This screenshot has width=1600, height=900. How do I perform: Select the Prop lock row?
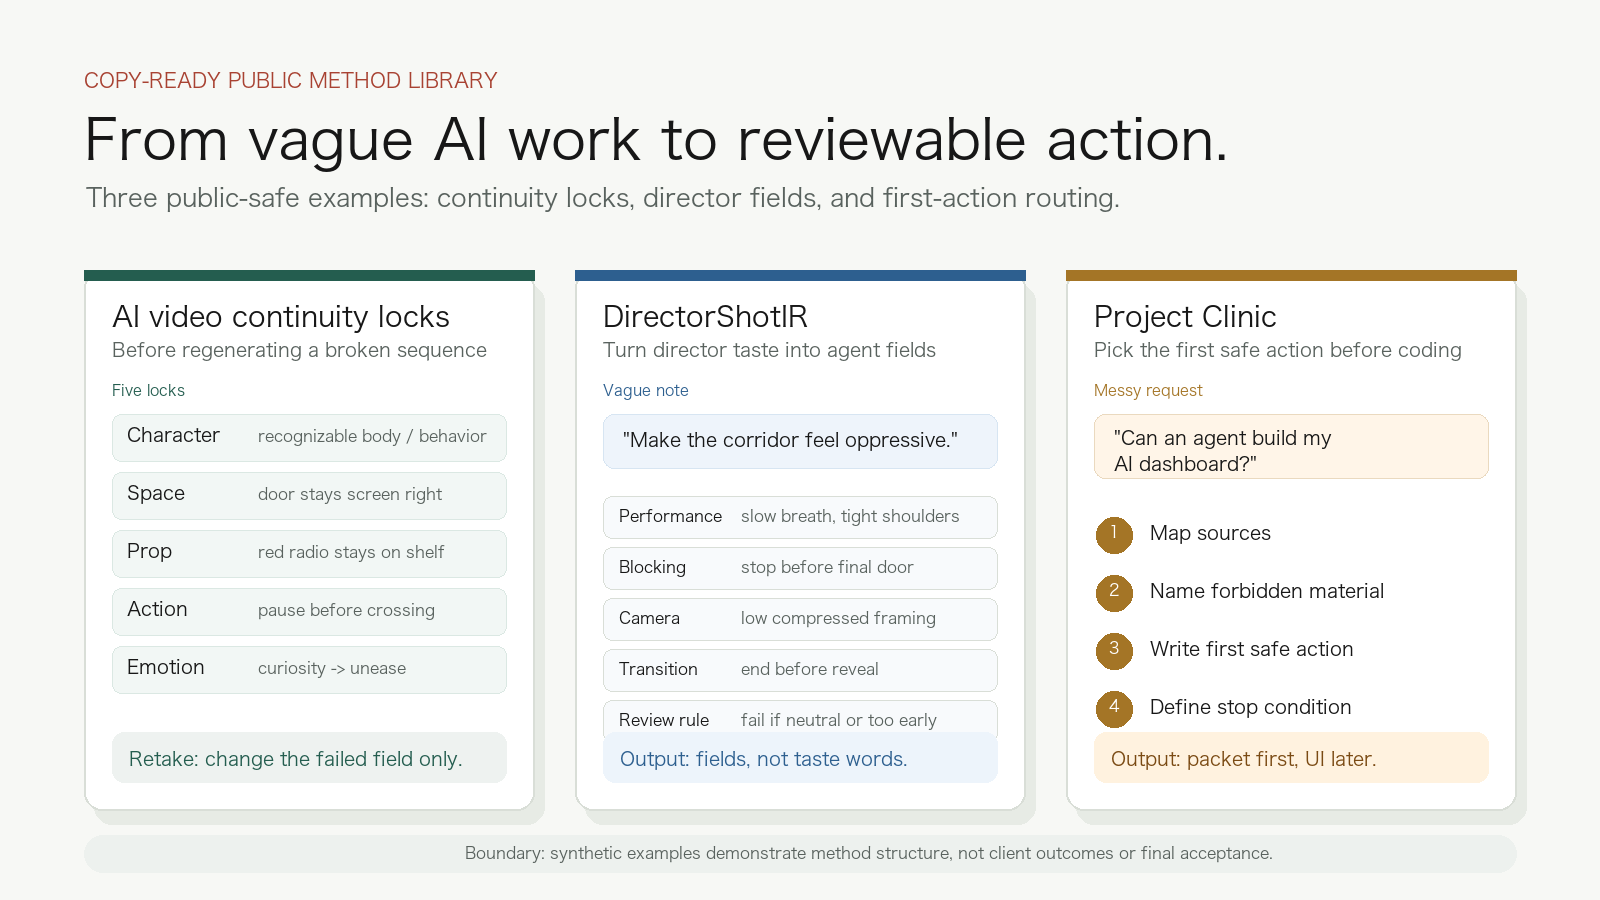309,554
